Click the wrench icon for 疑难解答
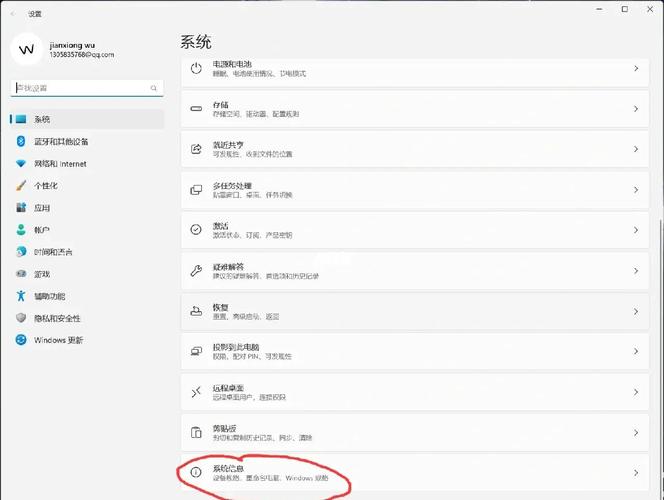This screenshot has height=500, width=664. tap(196, 270)
